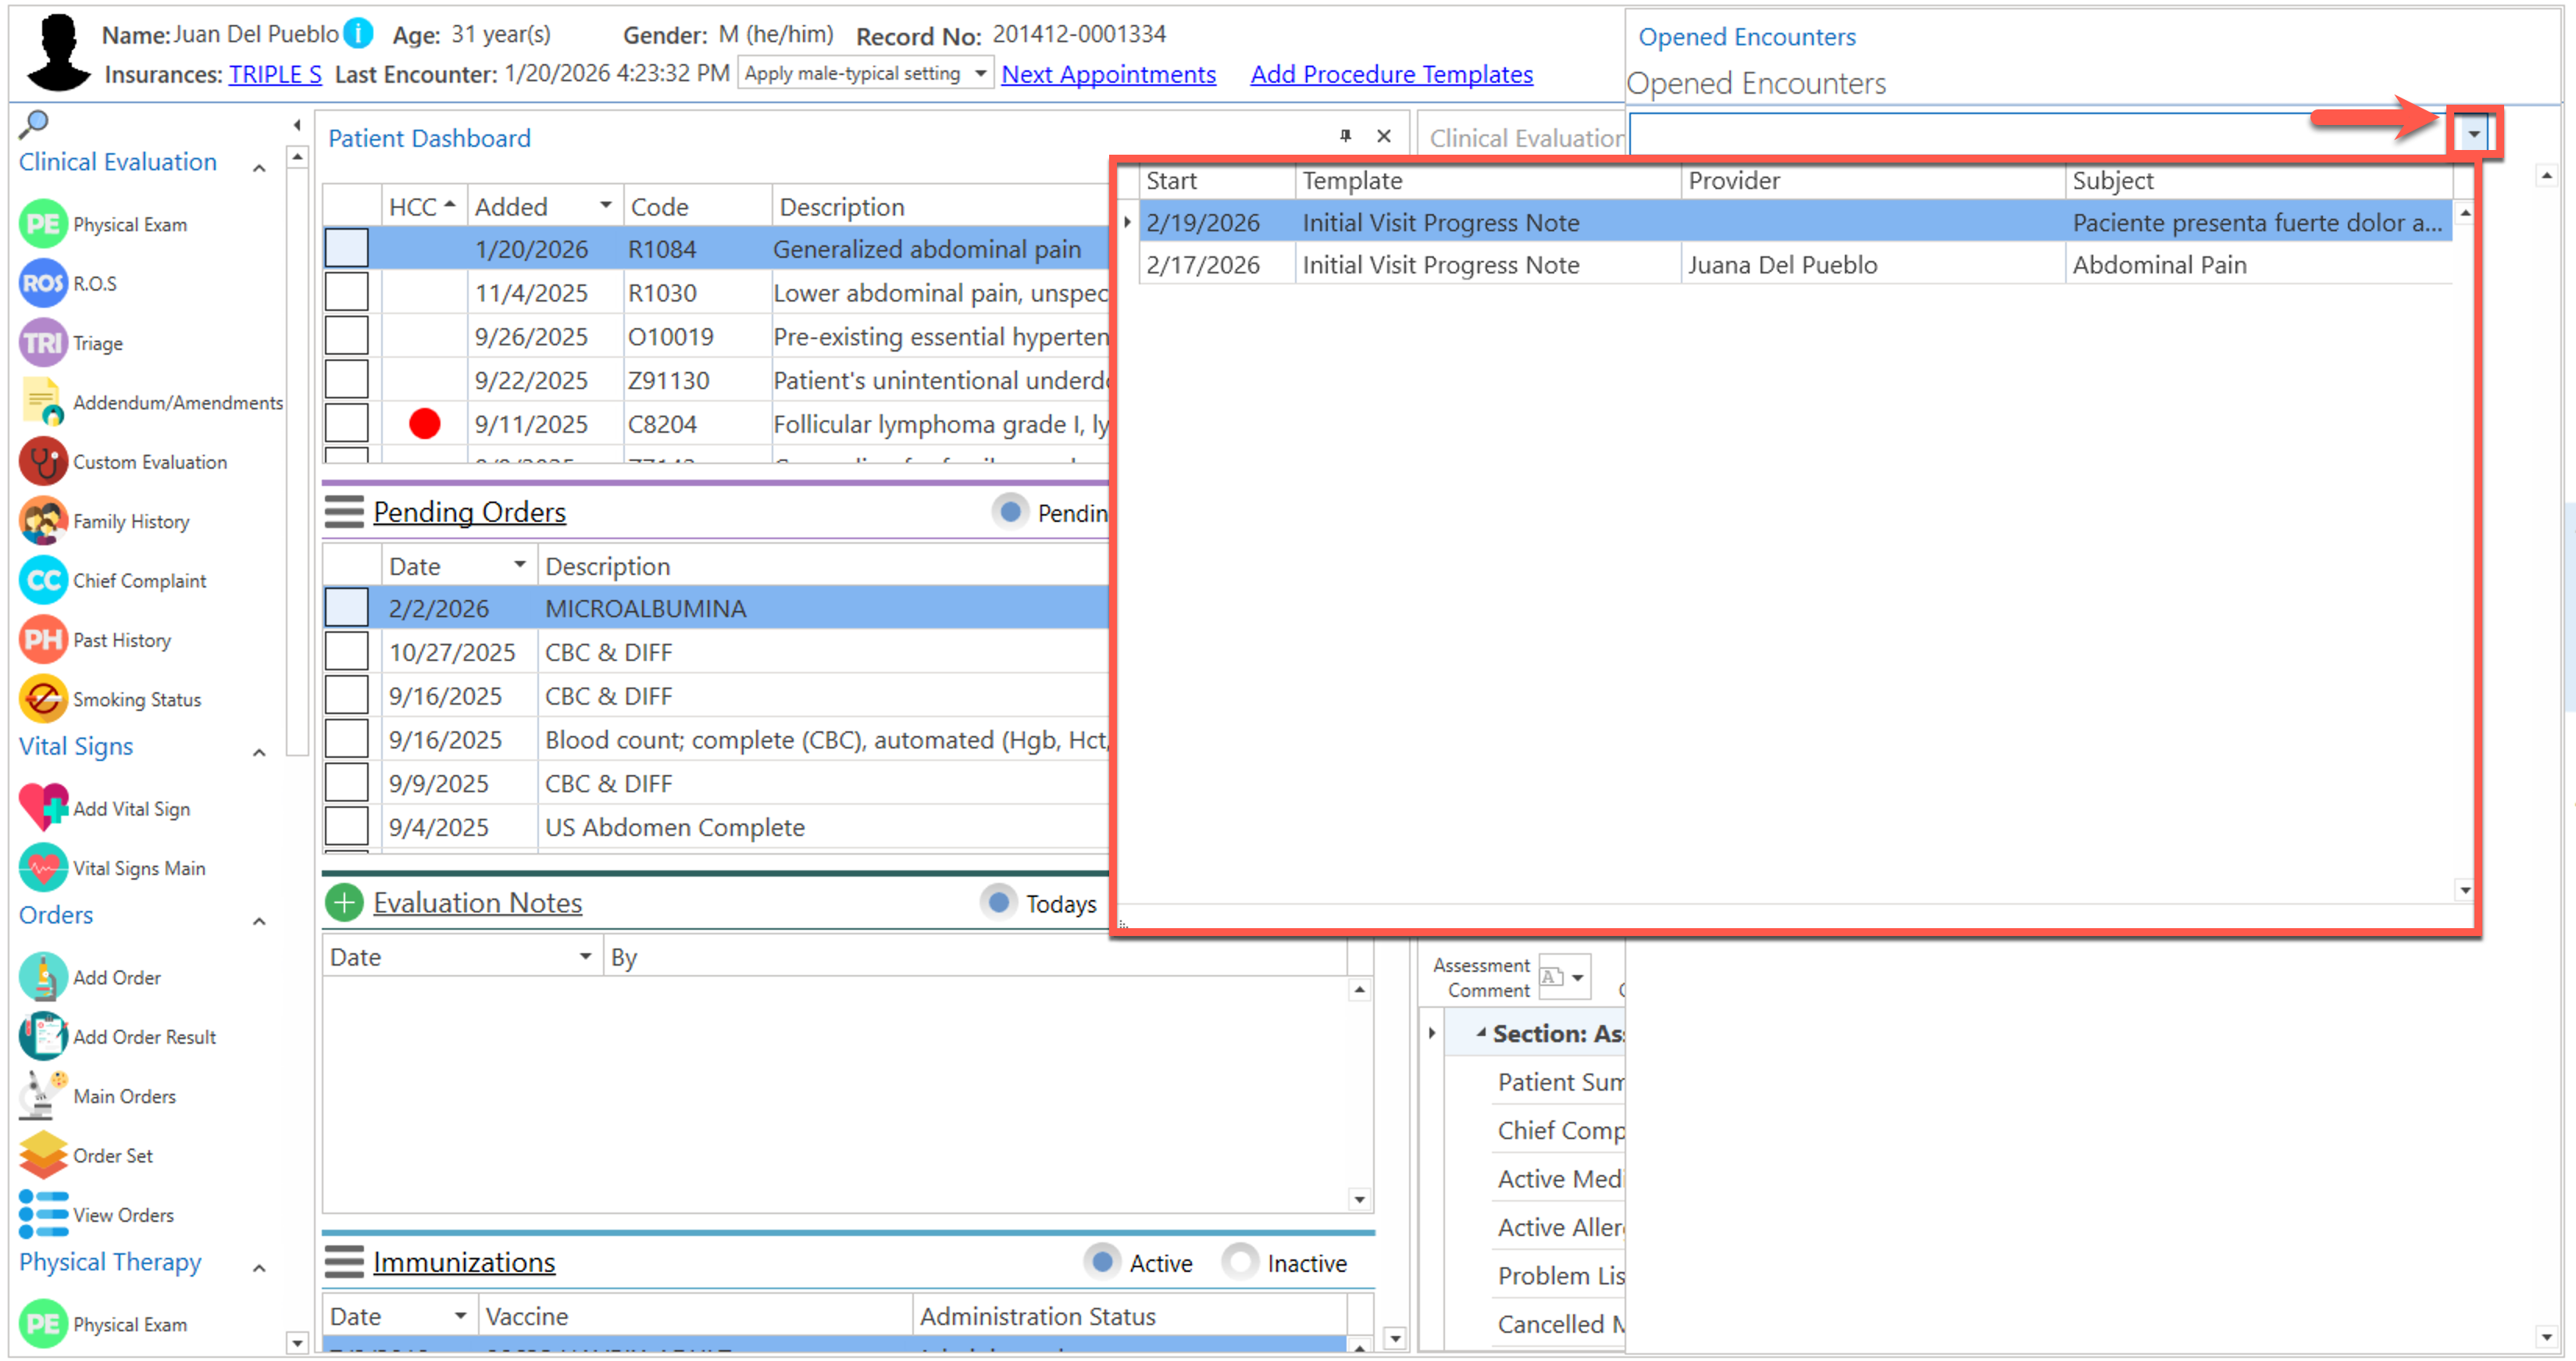Click the patient info icon beside name
This screenshot has width=2576, height=1361.
[x=358, y=34]
